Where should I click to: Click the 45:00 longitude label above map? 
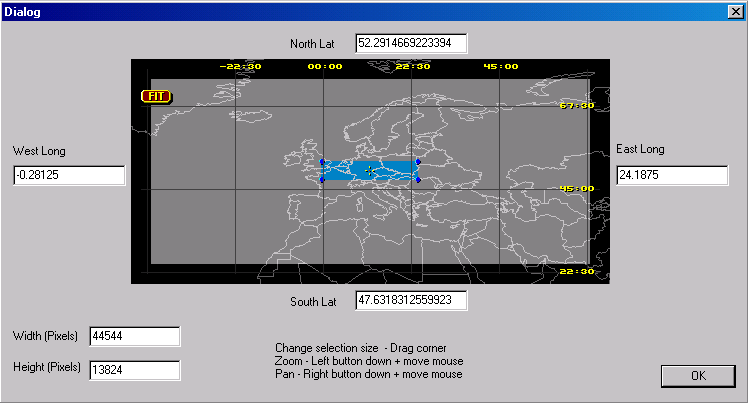pyautogui.click(x=501, y=67)
